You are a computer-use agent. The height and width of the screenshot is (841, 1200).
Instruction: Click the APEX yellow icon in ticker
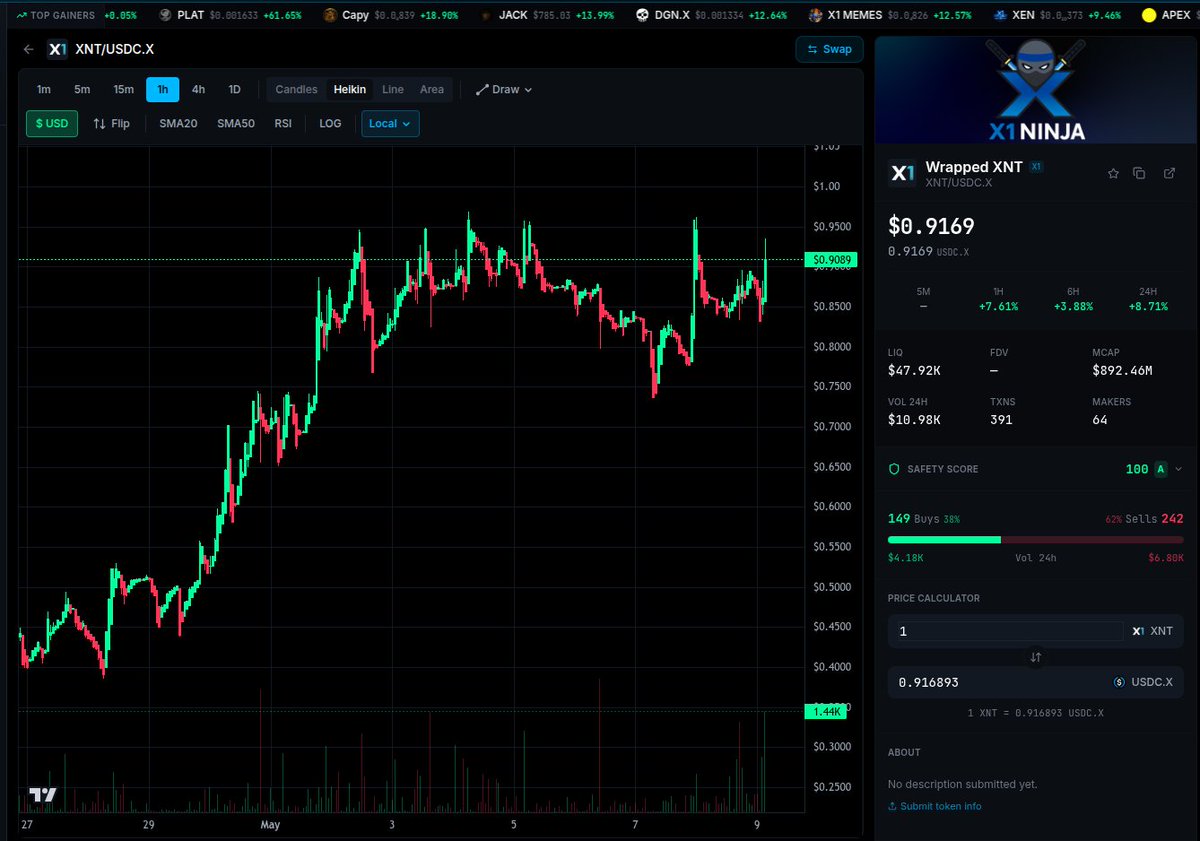(x=1149, y=15)
